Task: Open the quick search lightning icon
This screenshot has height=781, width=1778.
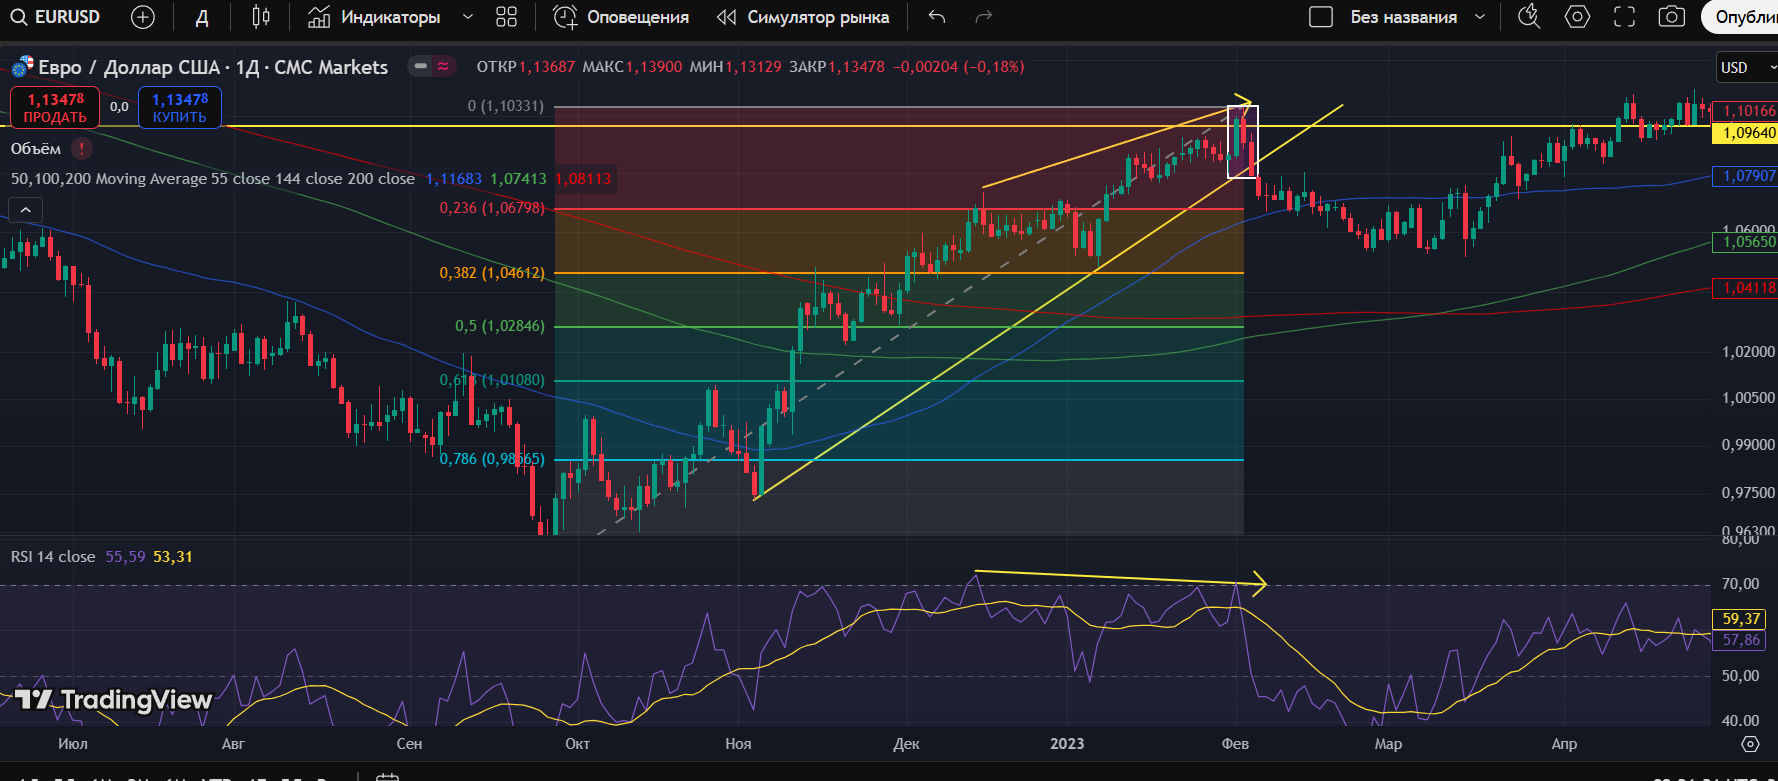Action: click(1529, 17)
